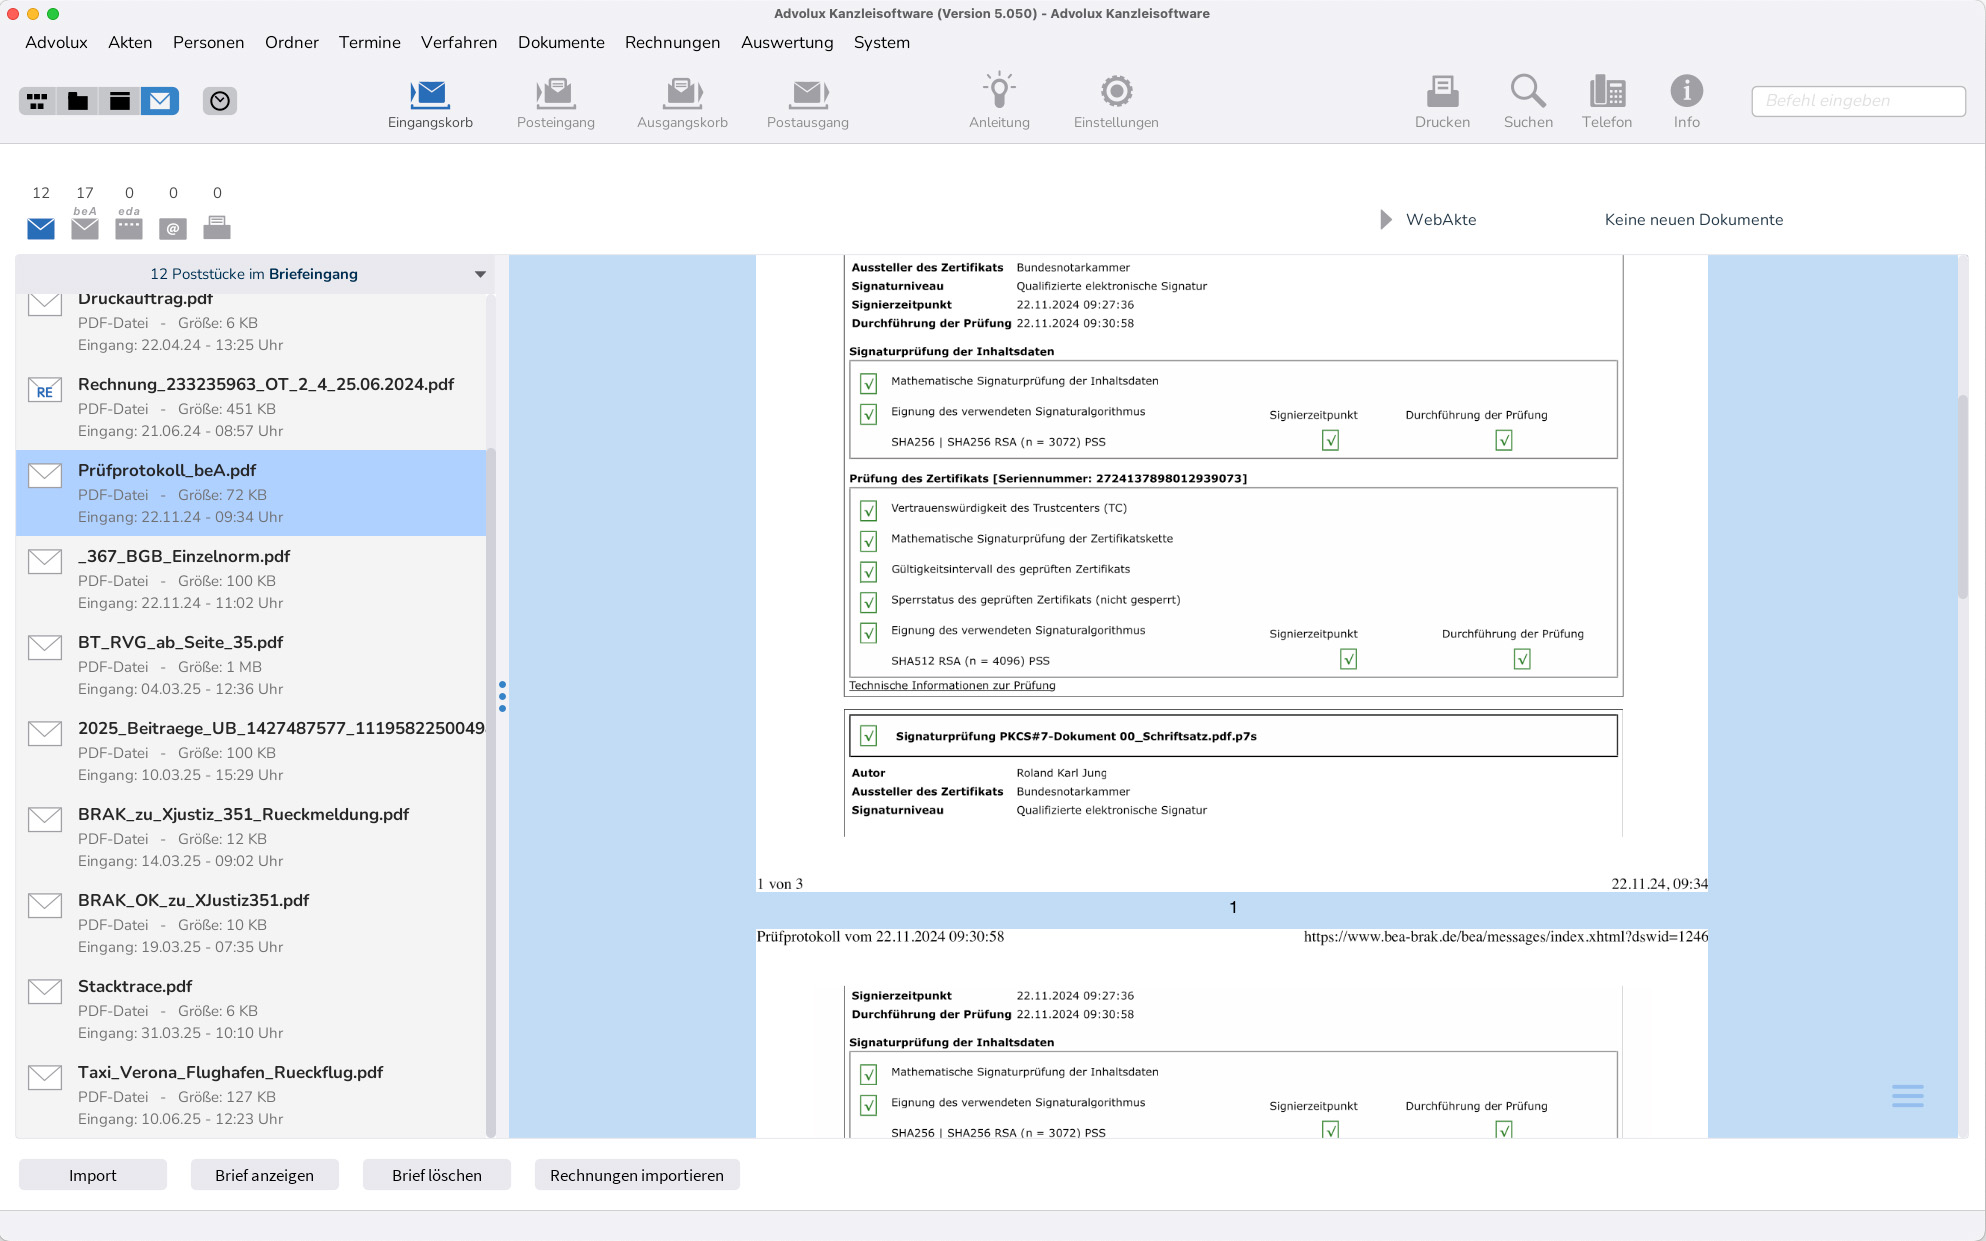The width and height of the screenshot is (1986, 1241).
Task: Open the Personen menu
Action: (x=208, y=42)
